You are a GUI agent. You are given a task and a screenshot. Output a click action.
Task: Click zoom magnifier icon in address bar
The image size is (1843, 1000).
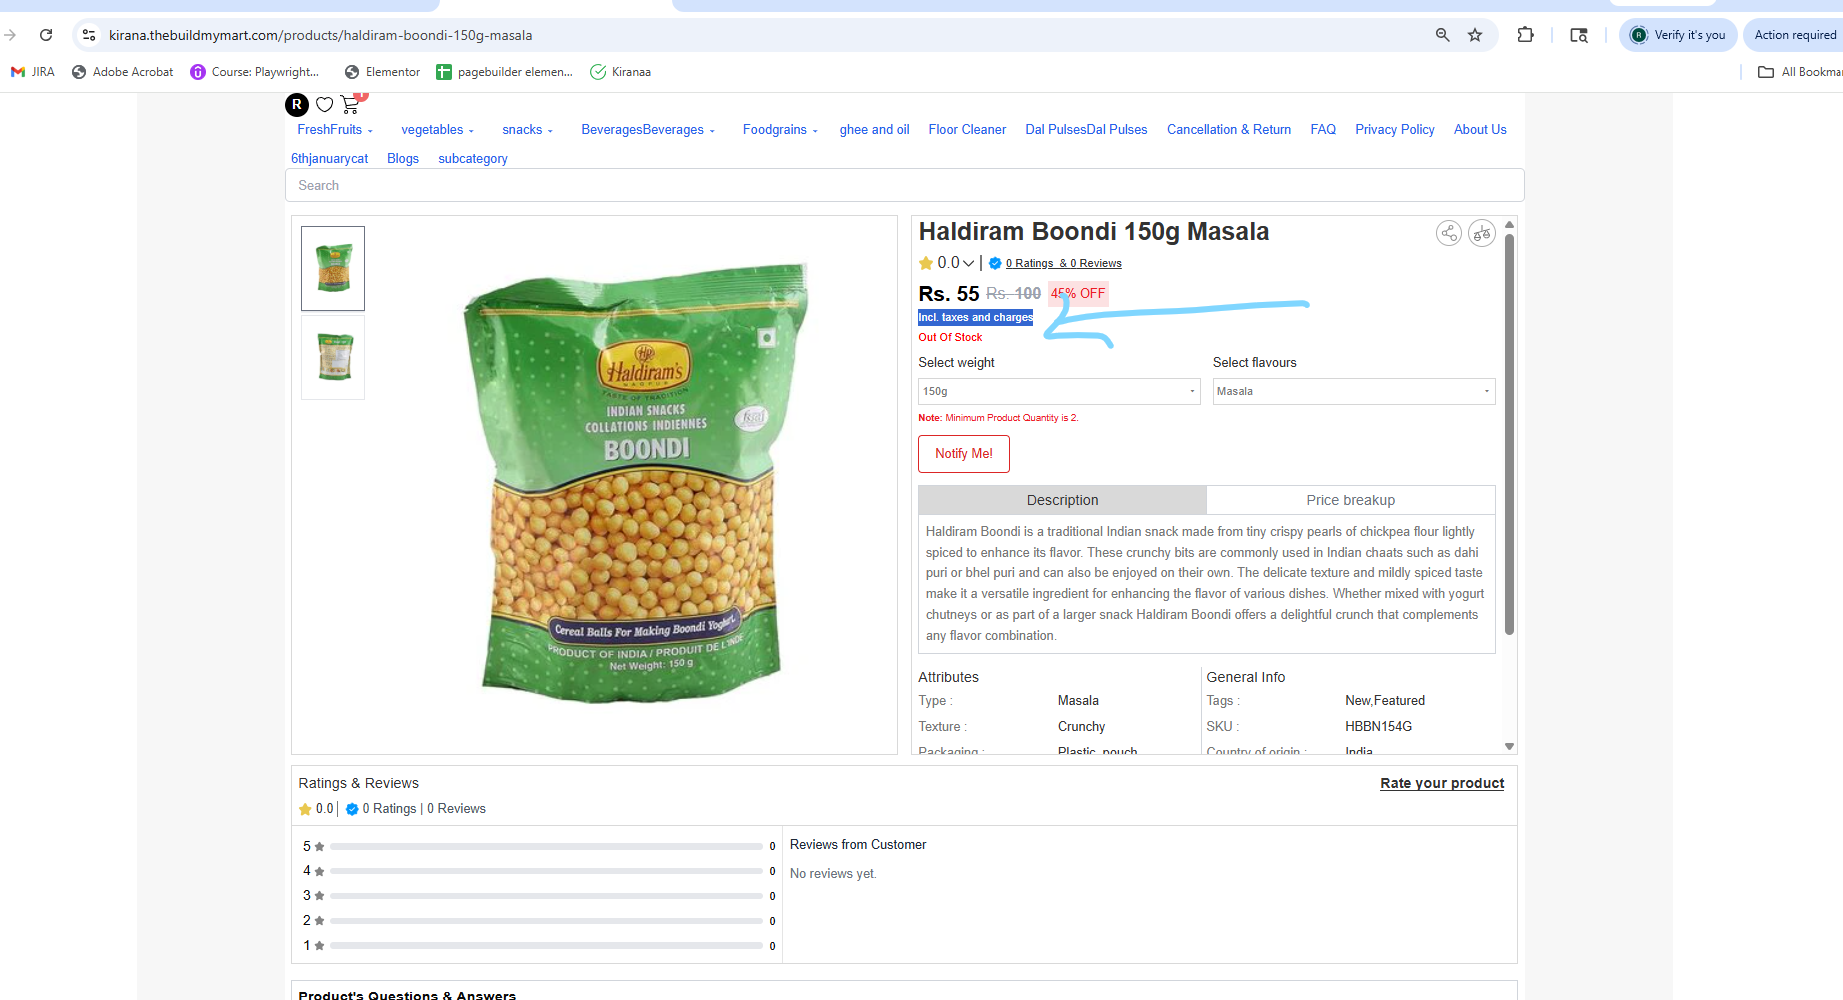coord(1442,35)
